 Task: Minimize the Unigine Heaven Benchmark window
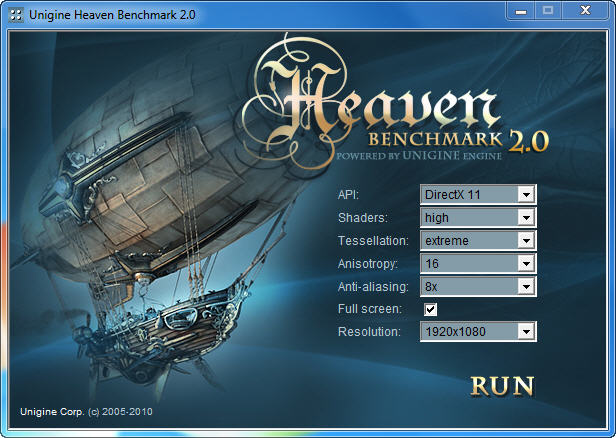point(521,11)
